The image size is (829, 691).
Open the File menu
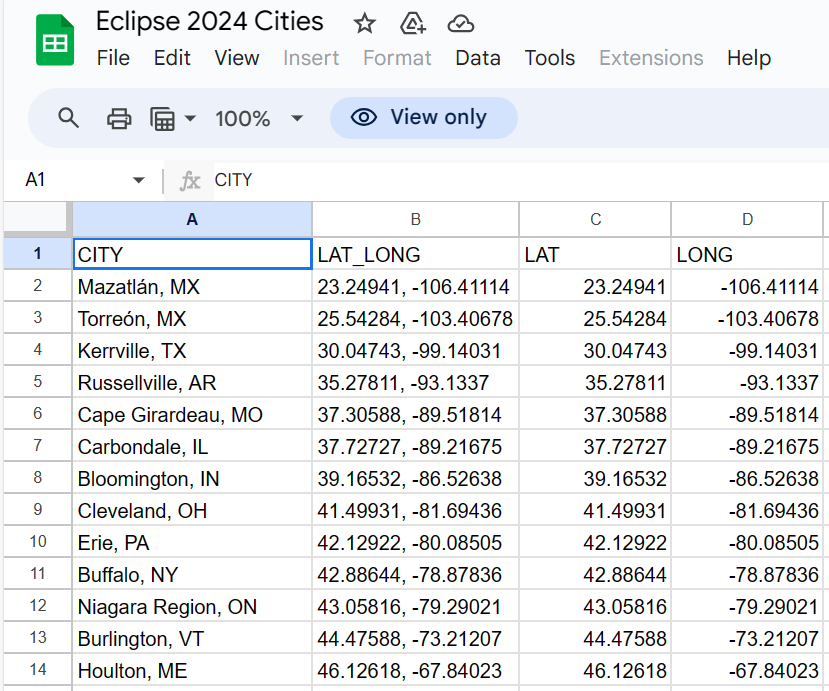tap(113, 58)
